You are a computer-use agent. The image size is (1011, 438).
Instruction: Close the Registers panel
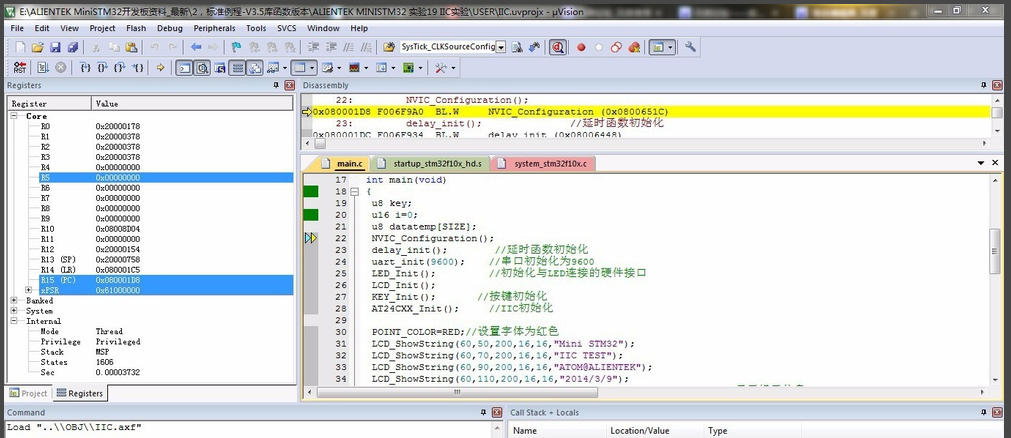click(289, 85)
